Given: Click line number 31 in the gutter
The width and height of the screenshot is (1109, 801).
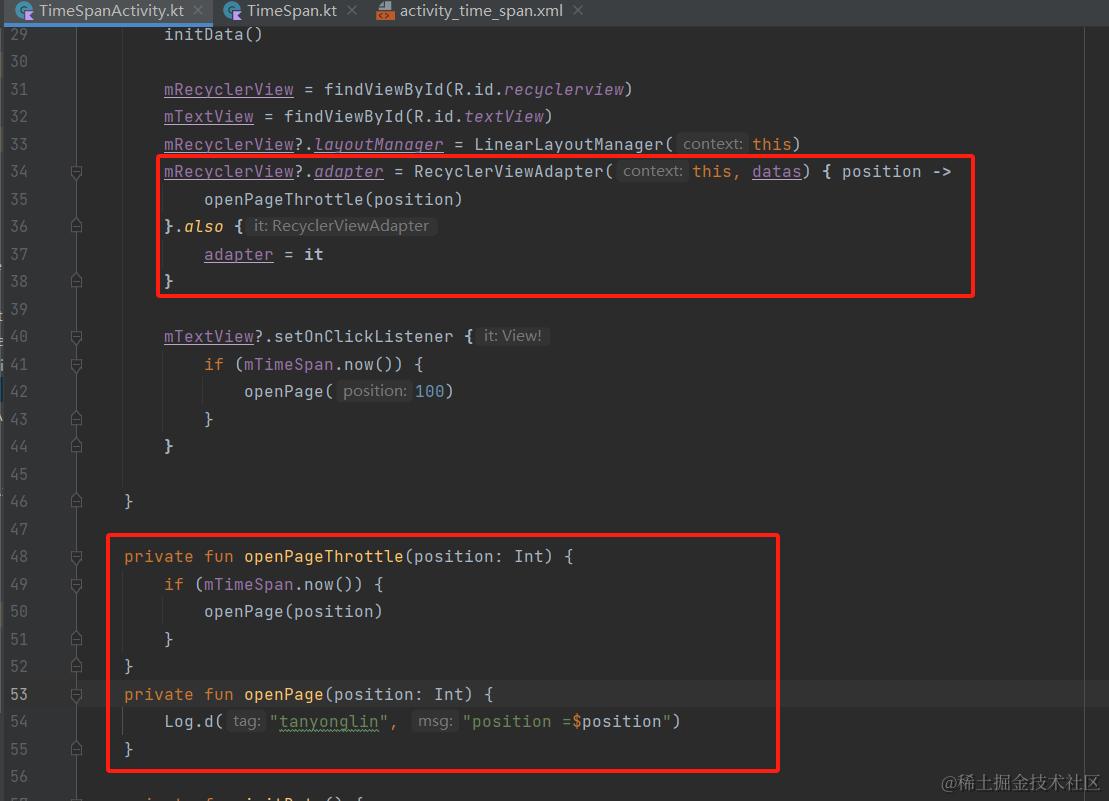Looking at the screenshot, I should coord(19,89).
